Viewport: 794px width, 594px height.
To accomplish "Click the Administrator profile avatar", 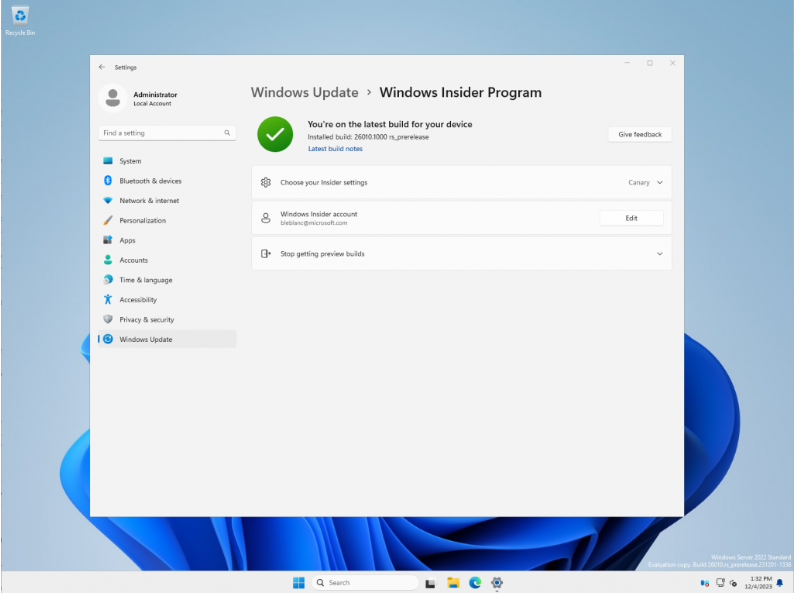I will 113,98.
